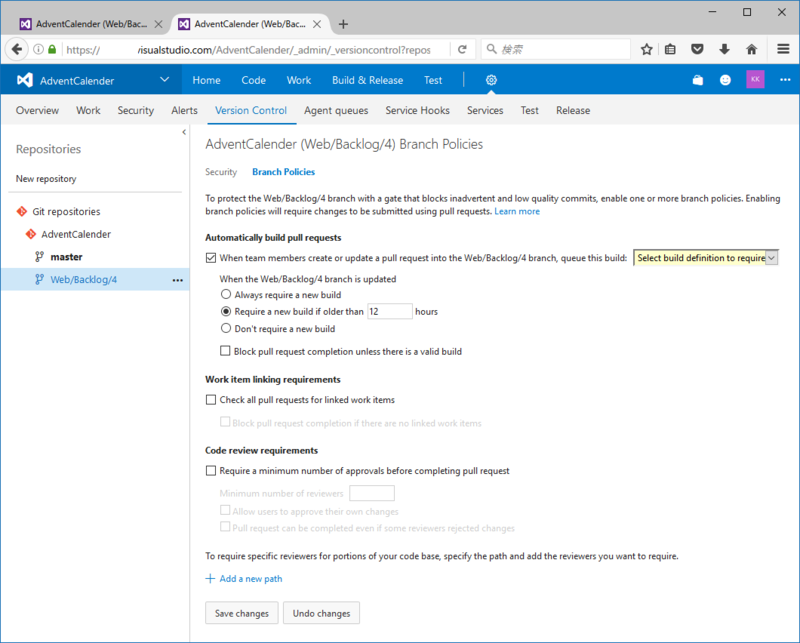The image size is (800, 643).
Task: Click the Pocket save icon
Action: coord(697,50)
